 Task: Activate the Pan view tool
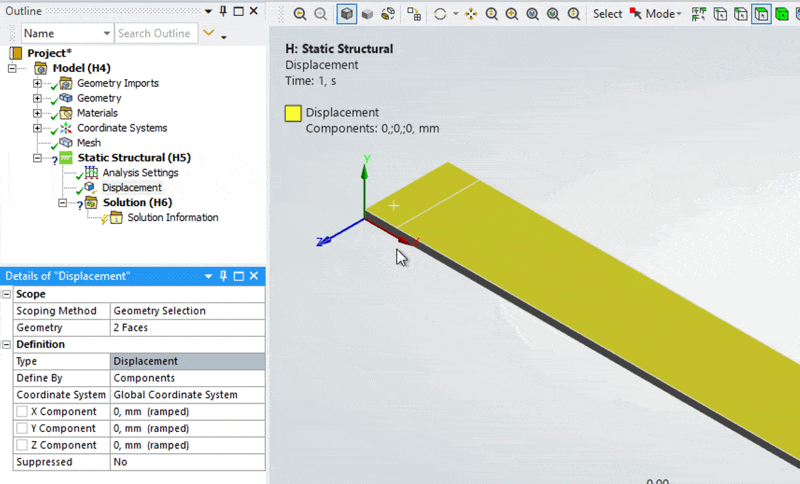(471, 14)
